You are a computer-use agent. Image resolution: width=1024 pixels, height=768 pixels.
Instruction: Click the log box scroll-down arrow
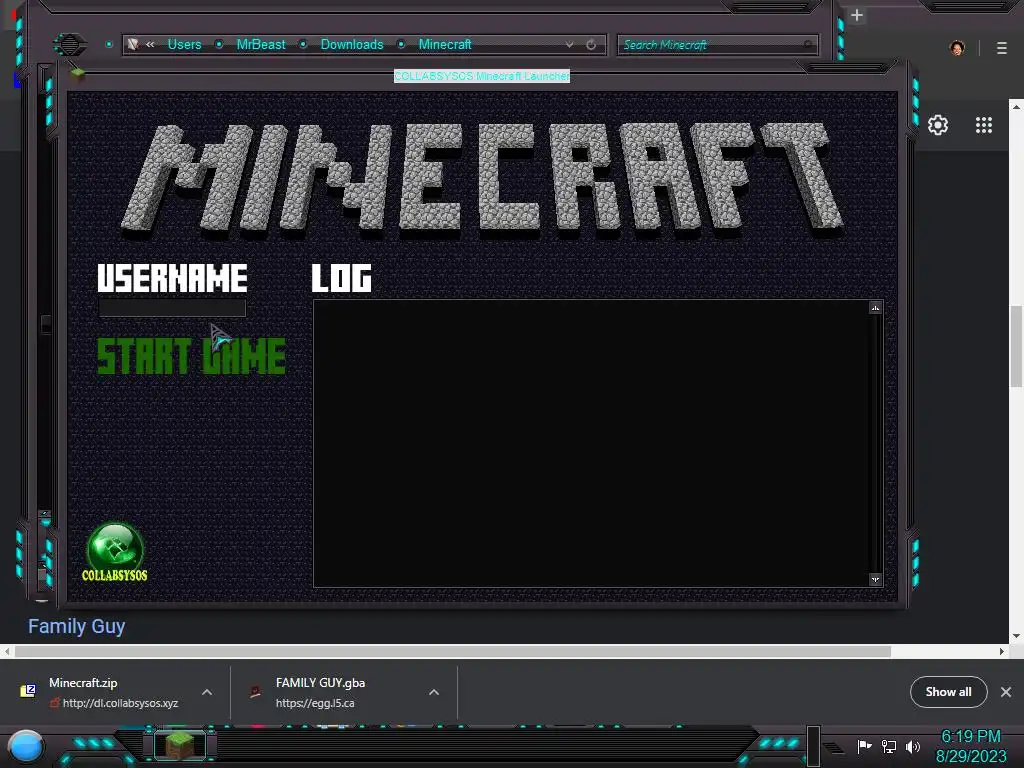tap(875, 579)
